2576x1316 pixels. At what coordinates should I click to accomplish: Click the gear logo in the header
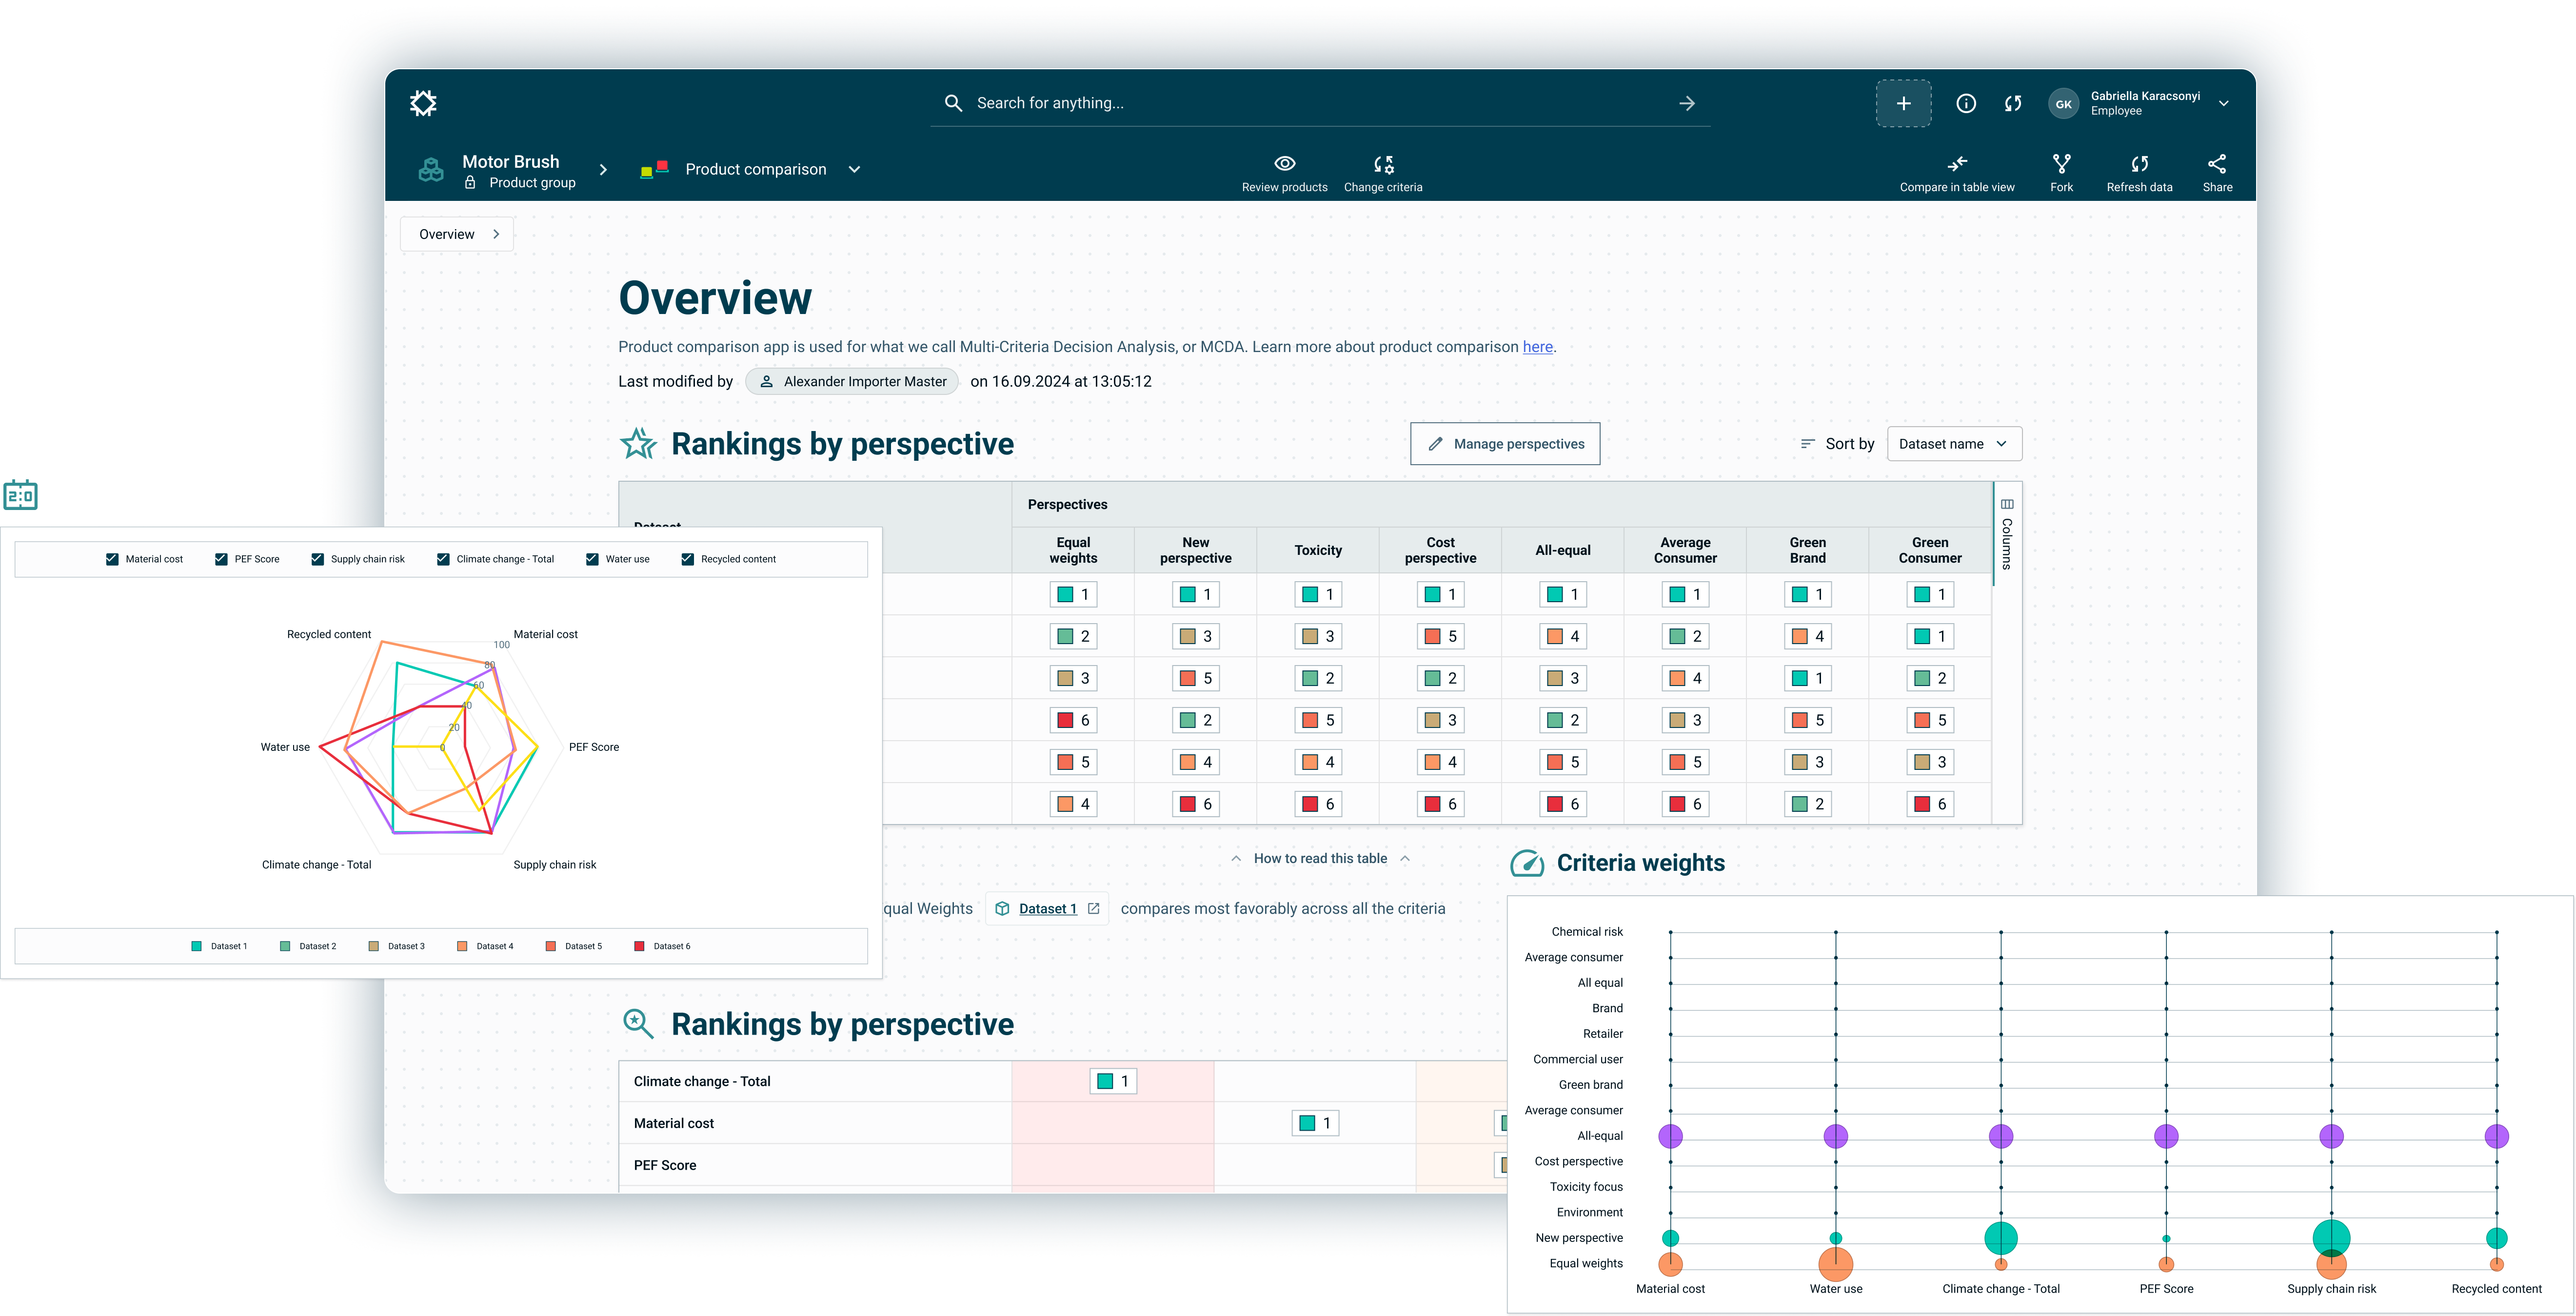423,103
